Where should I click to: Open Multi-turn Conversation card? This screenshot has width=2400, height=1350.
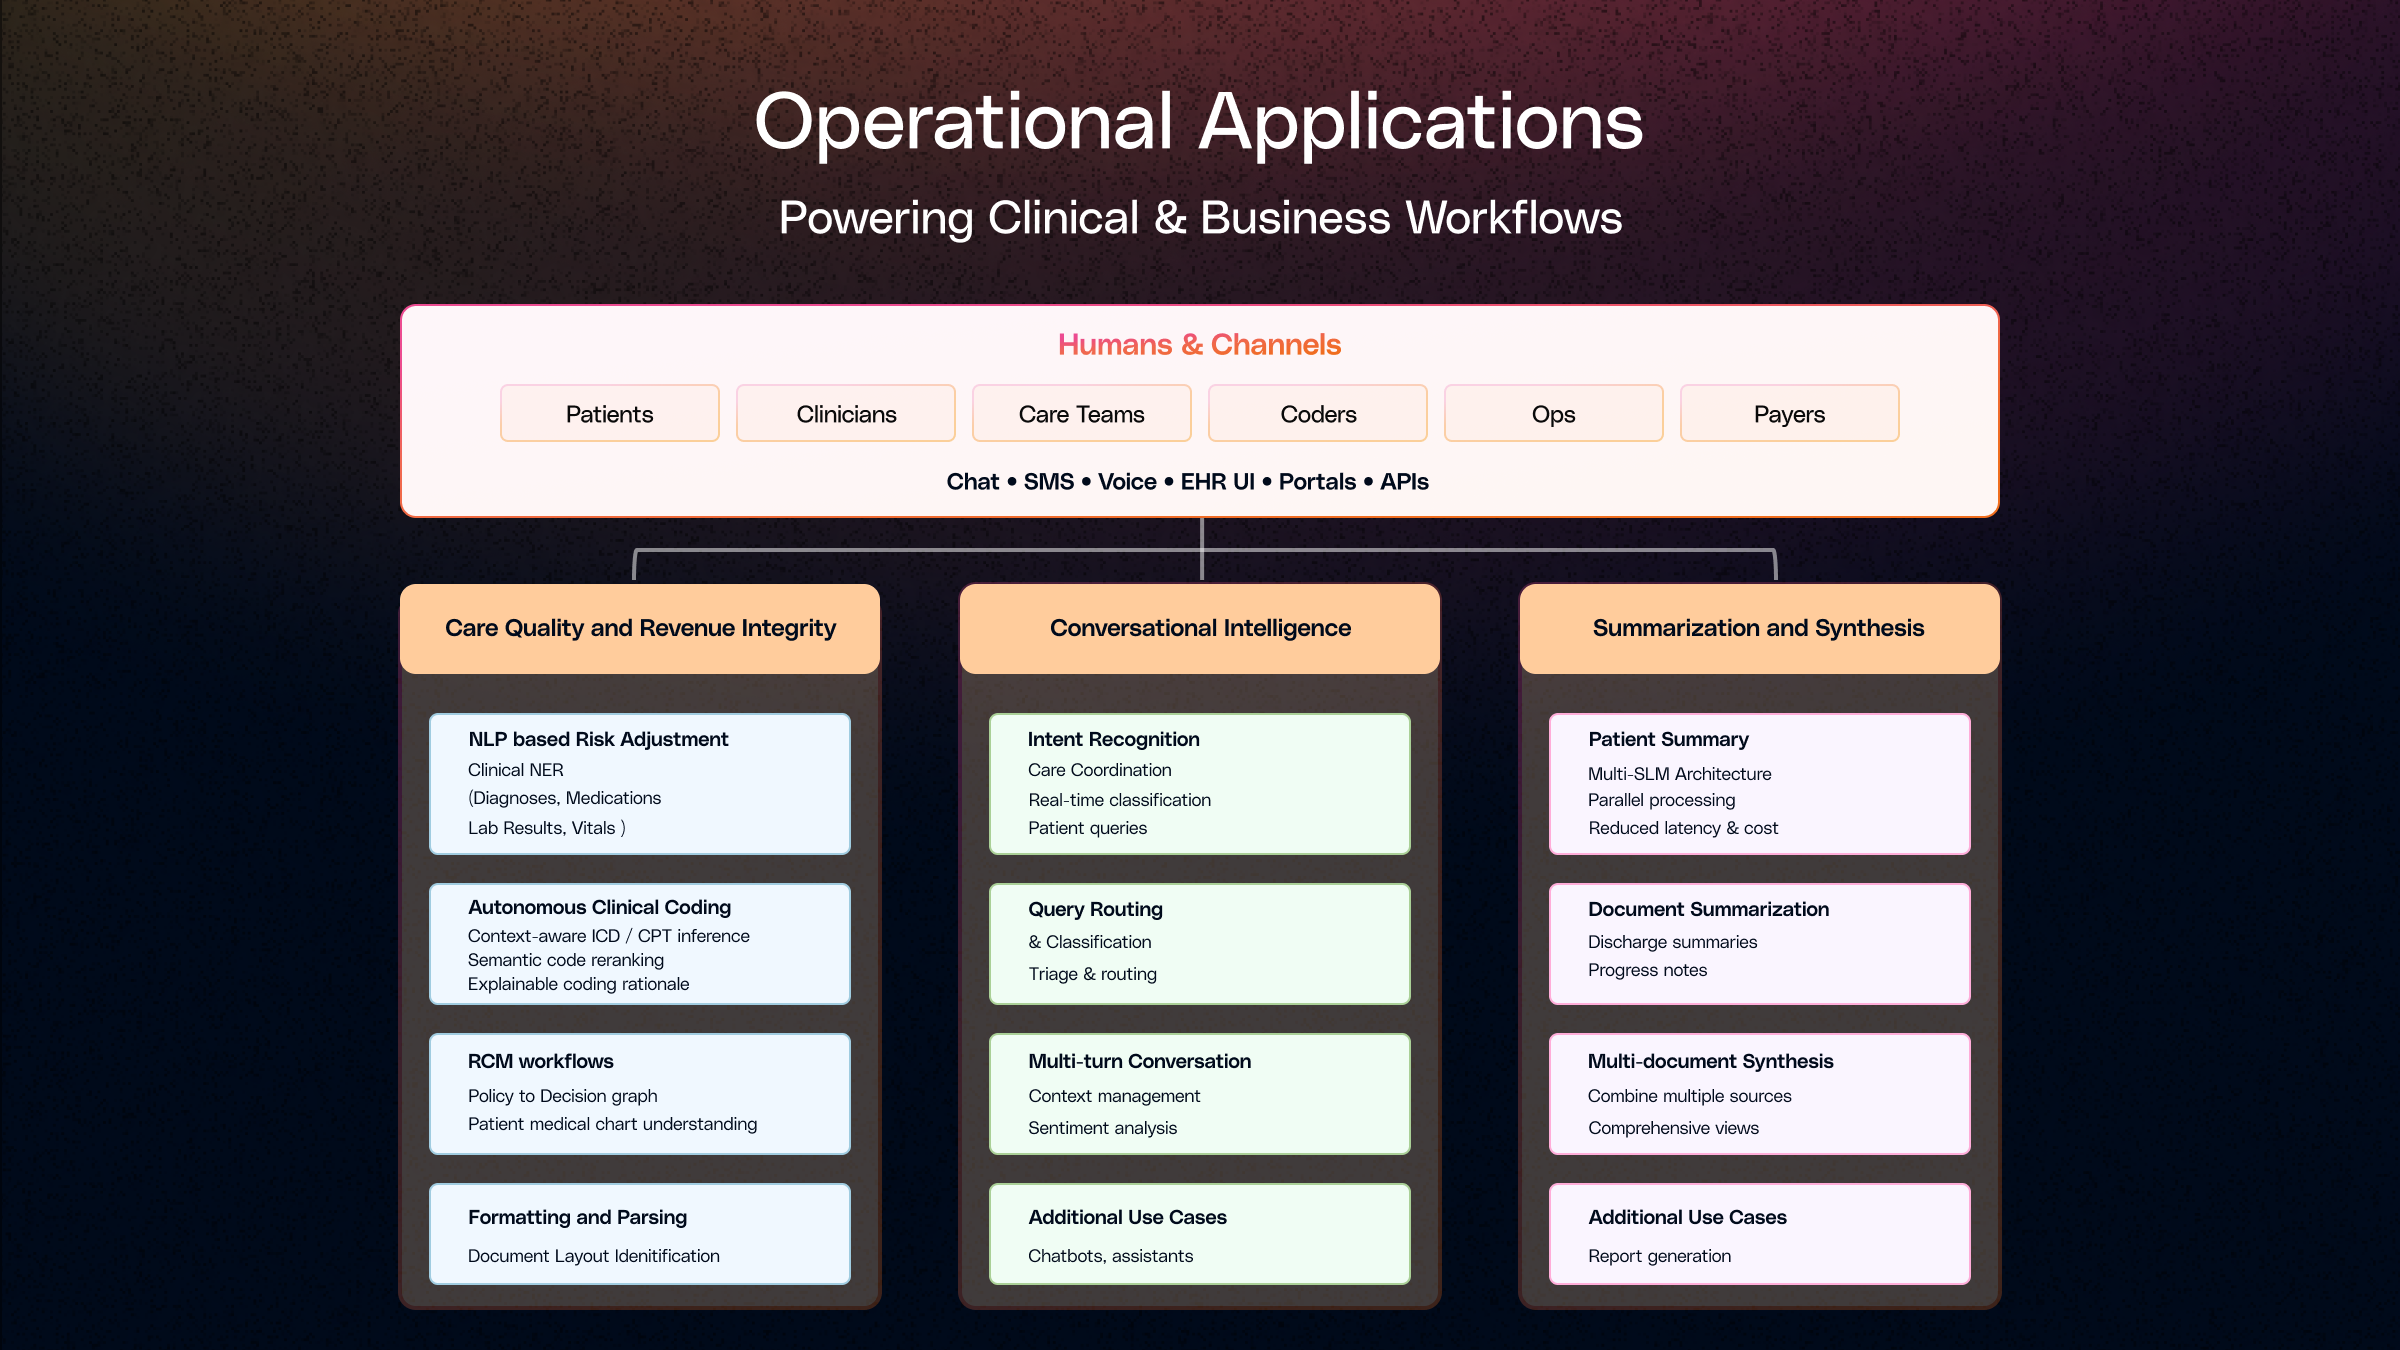[x=1199, y=1093]
